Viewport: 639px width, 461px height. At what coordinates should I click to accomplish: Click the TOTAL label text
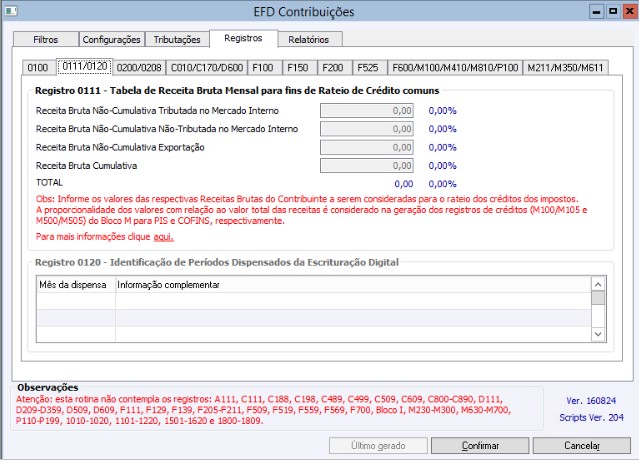pyautogui.click(x=49, y=183)
